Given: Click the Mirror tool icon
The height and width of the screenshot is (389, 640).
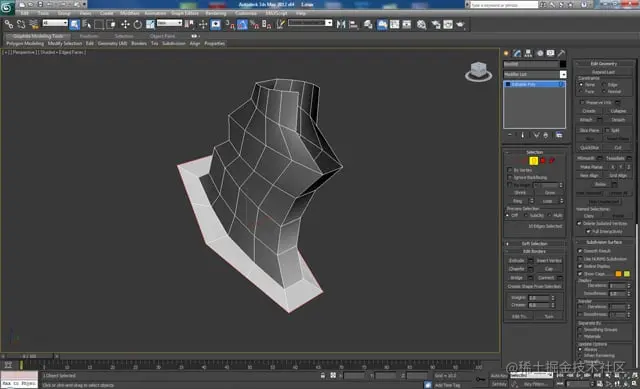Looking at the screenshot, I should click(341, 24).
